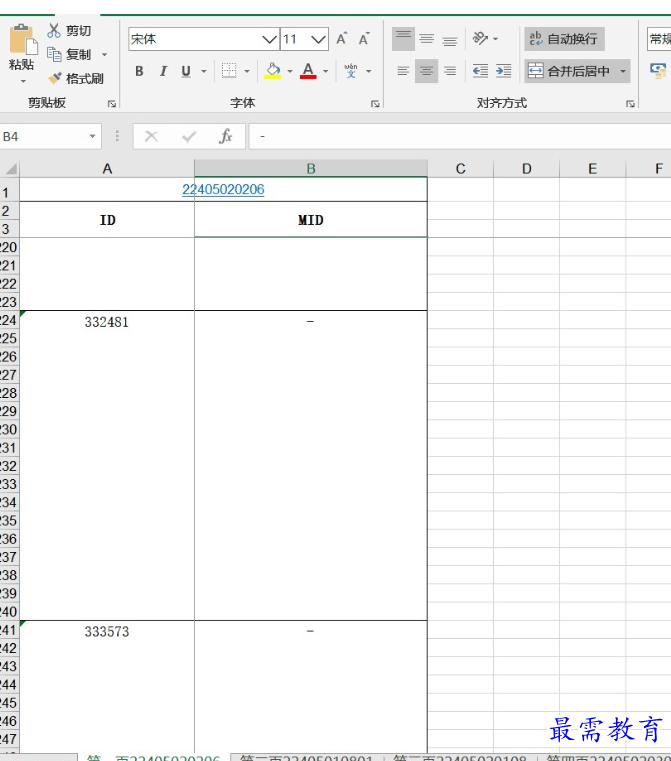Viewport: 671px width, 761px height.
Task: Open the font name dropdown 宋体
Action: click(269, 39)
